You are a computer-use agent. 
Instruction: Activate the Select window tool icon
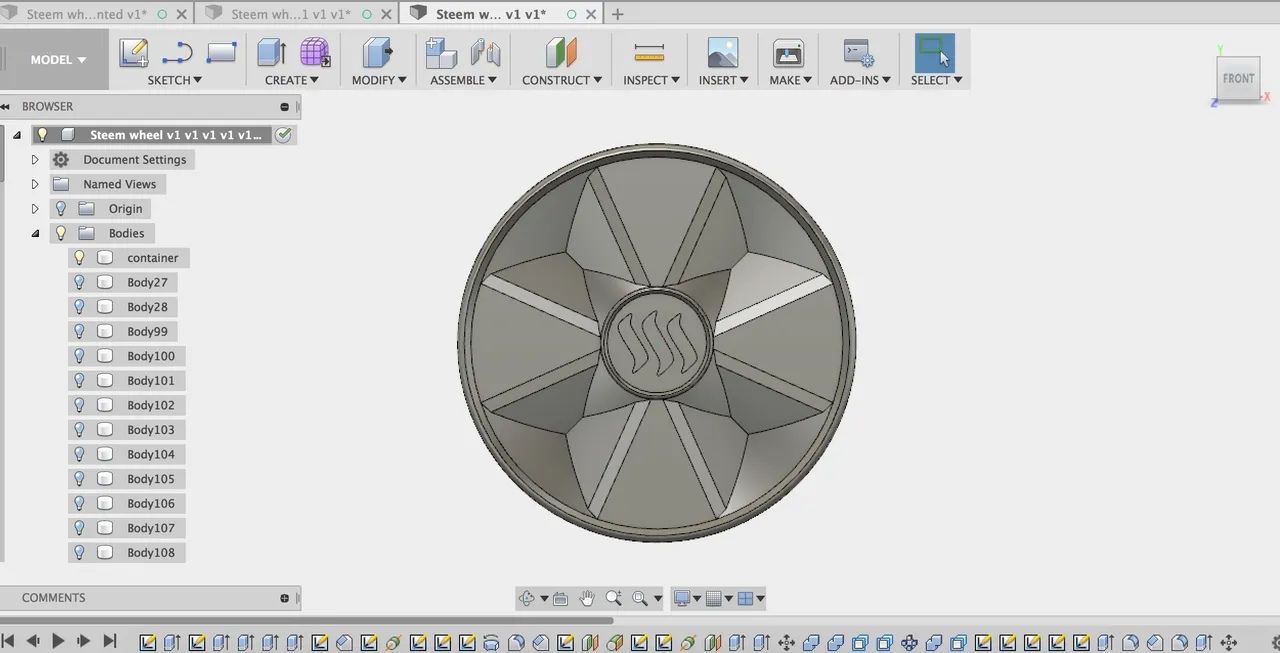(x=935, y=53)
